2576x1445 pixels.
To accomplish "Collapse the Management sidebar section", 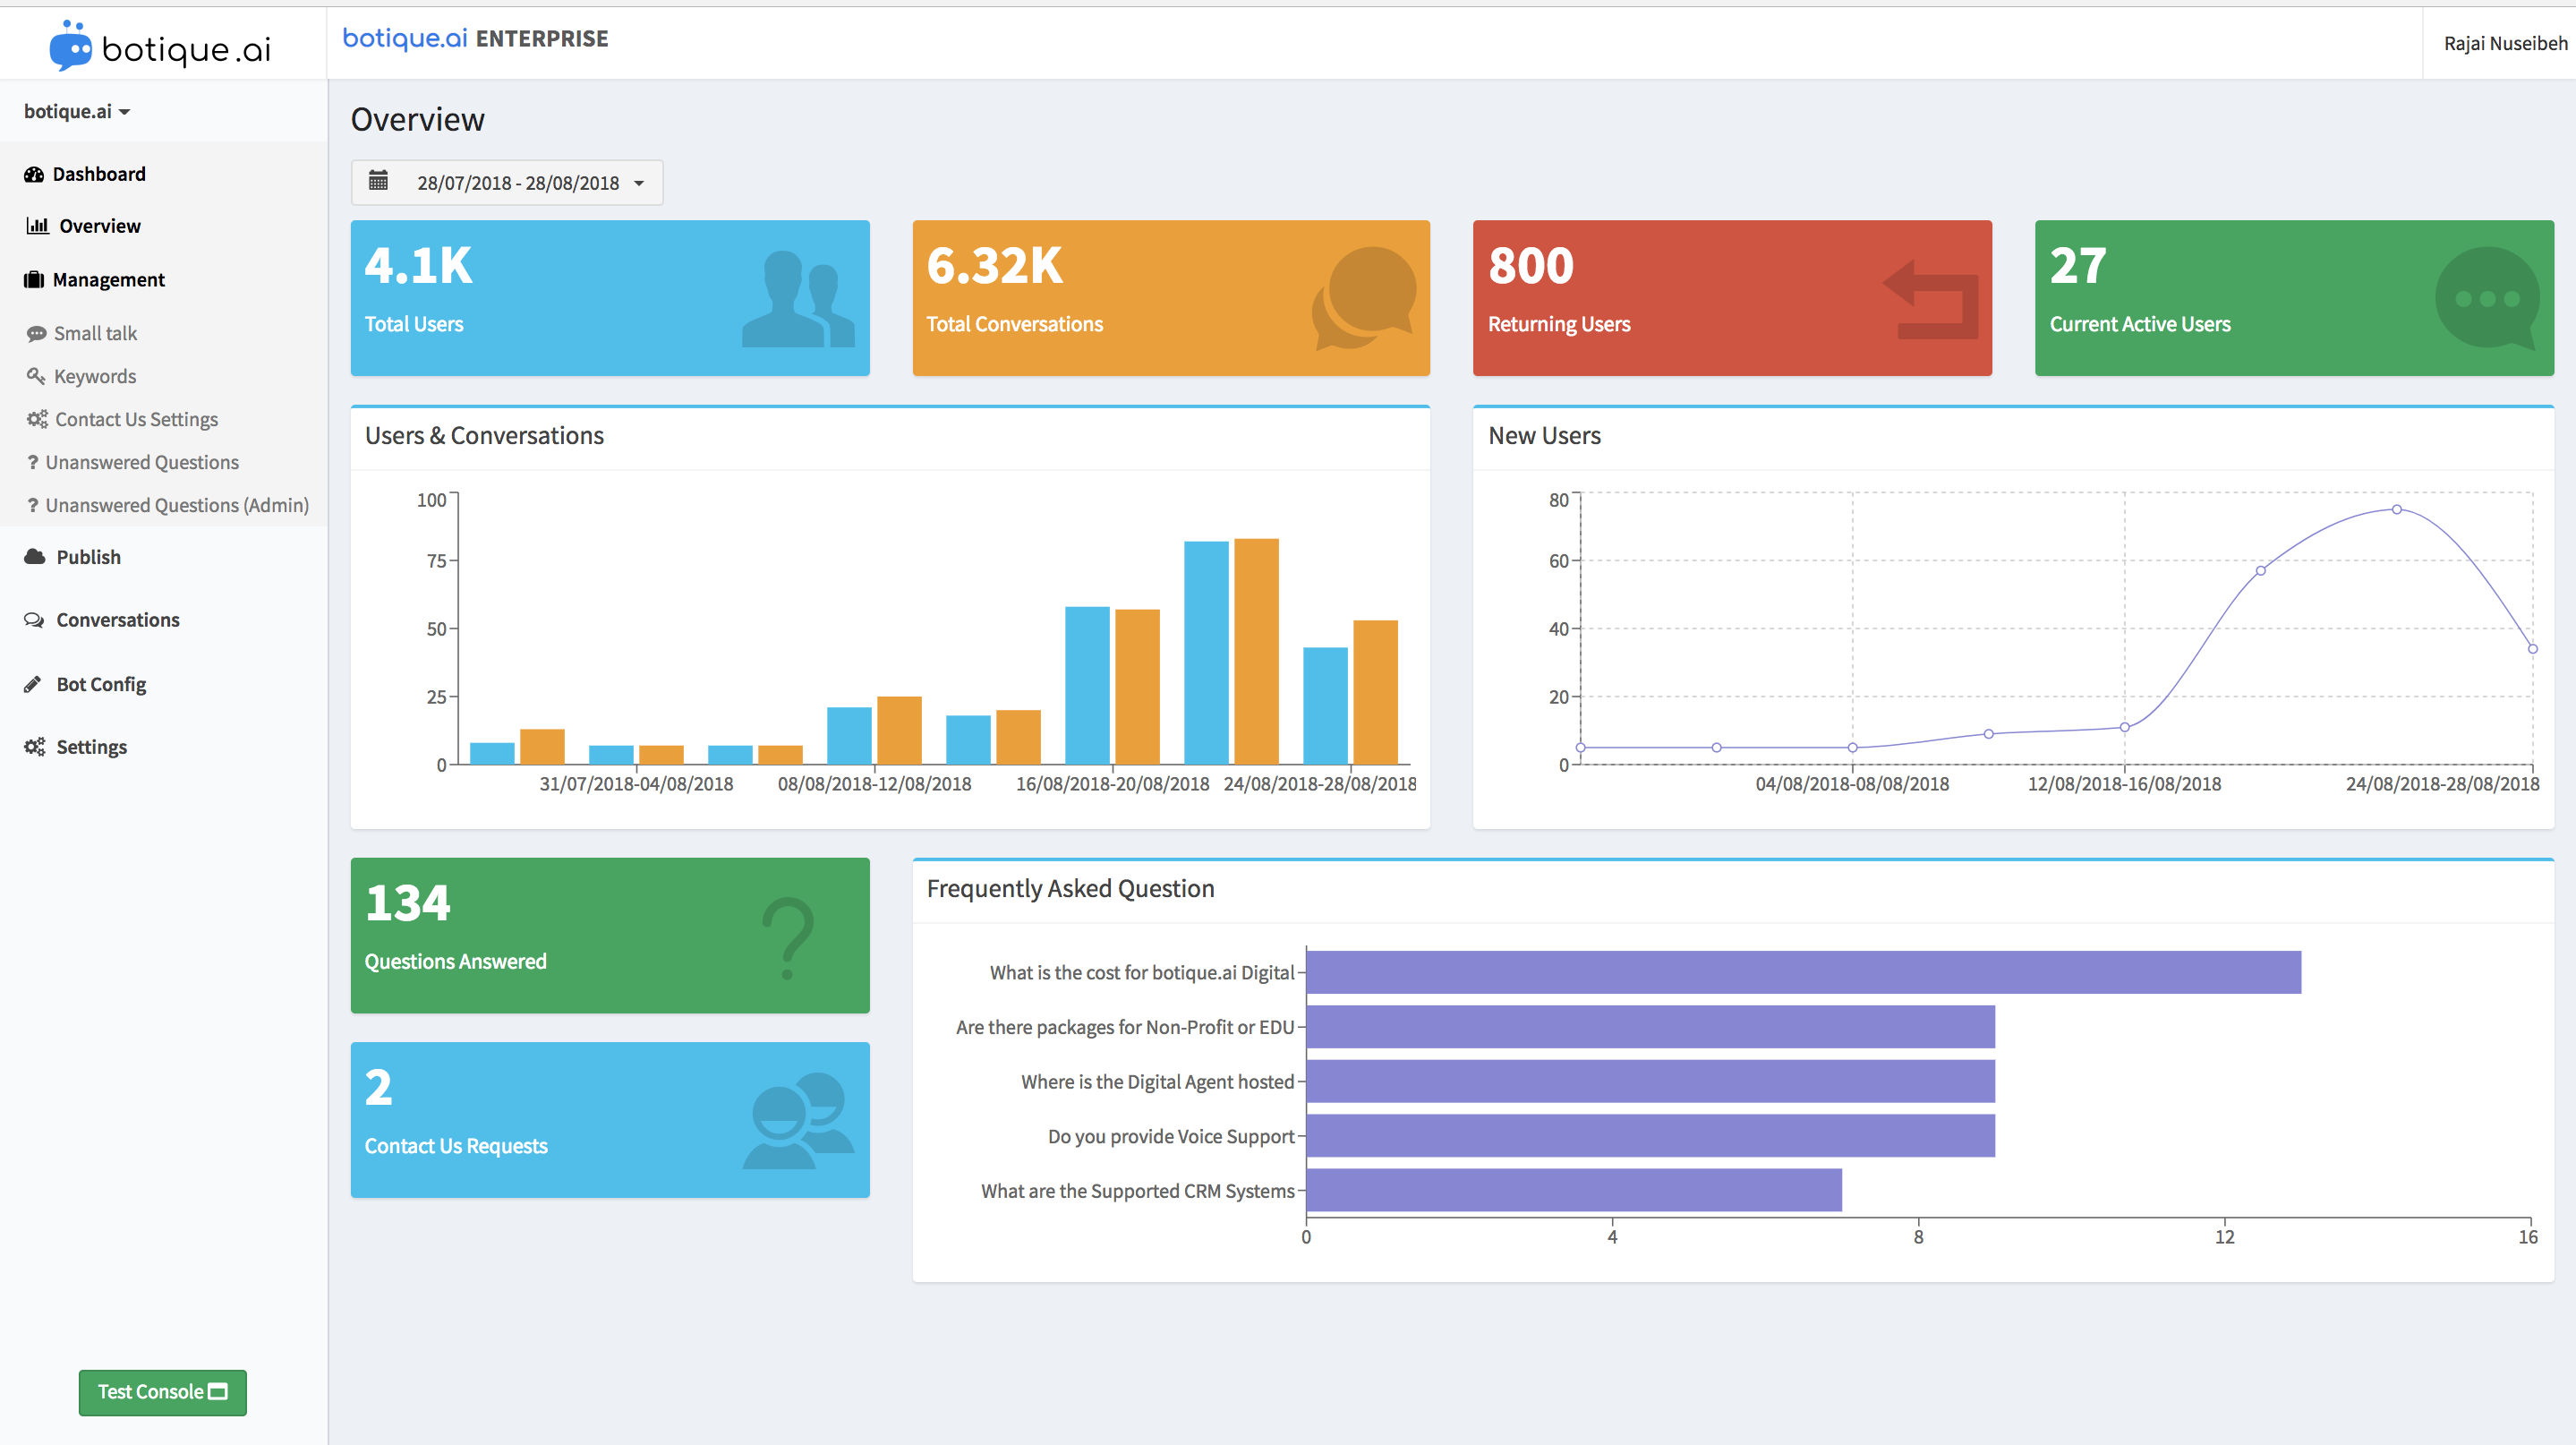I will tap(108, 280).
